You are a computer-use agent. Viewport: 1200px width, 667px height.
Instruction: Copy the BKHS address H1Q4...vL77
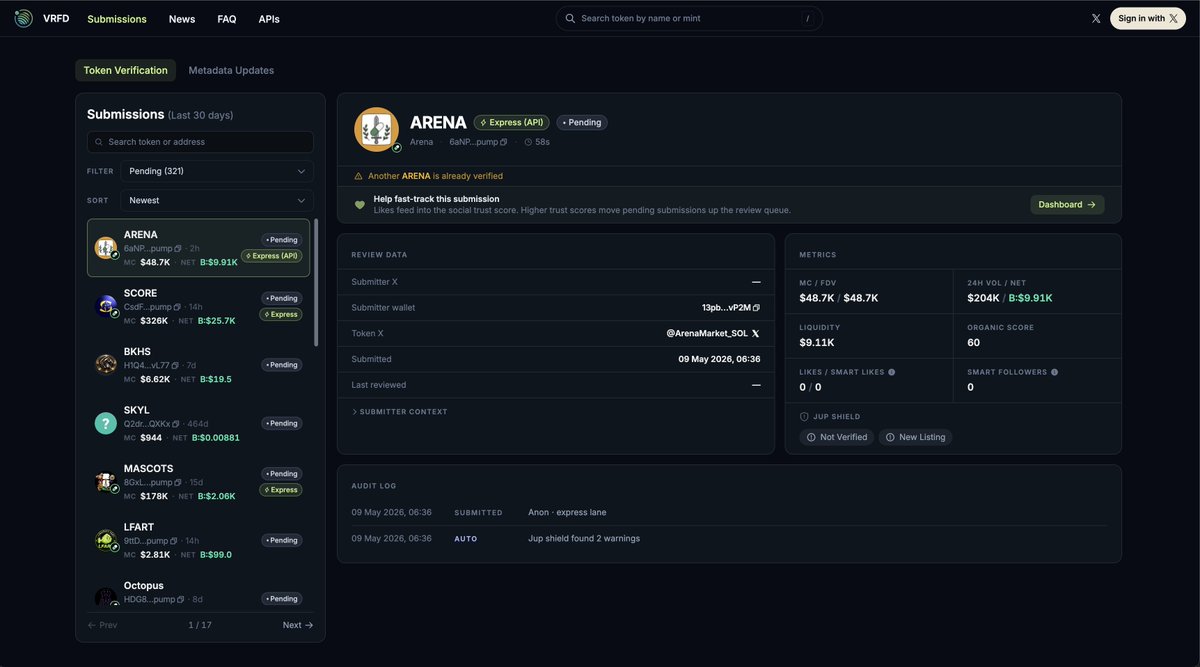click(x=175, y=365)
